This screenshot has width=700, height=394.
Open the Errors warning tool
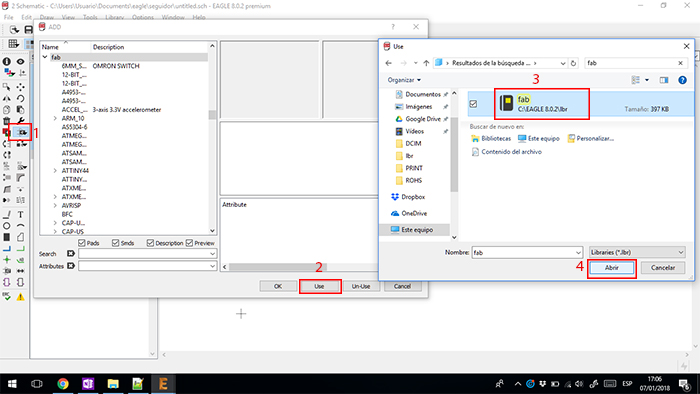click(x=21, y=297)
